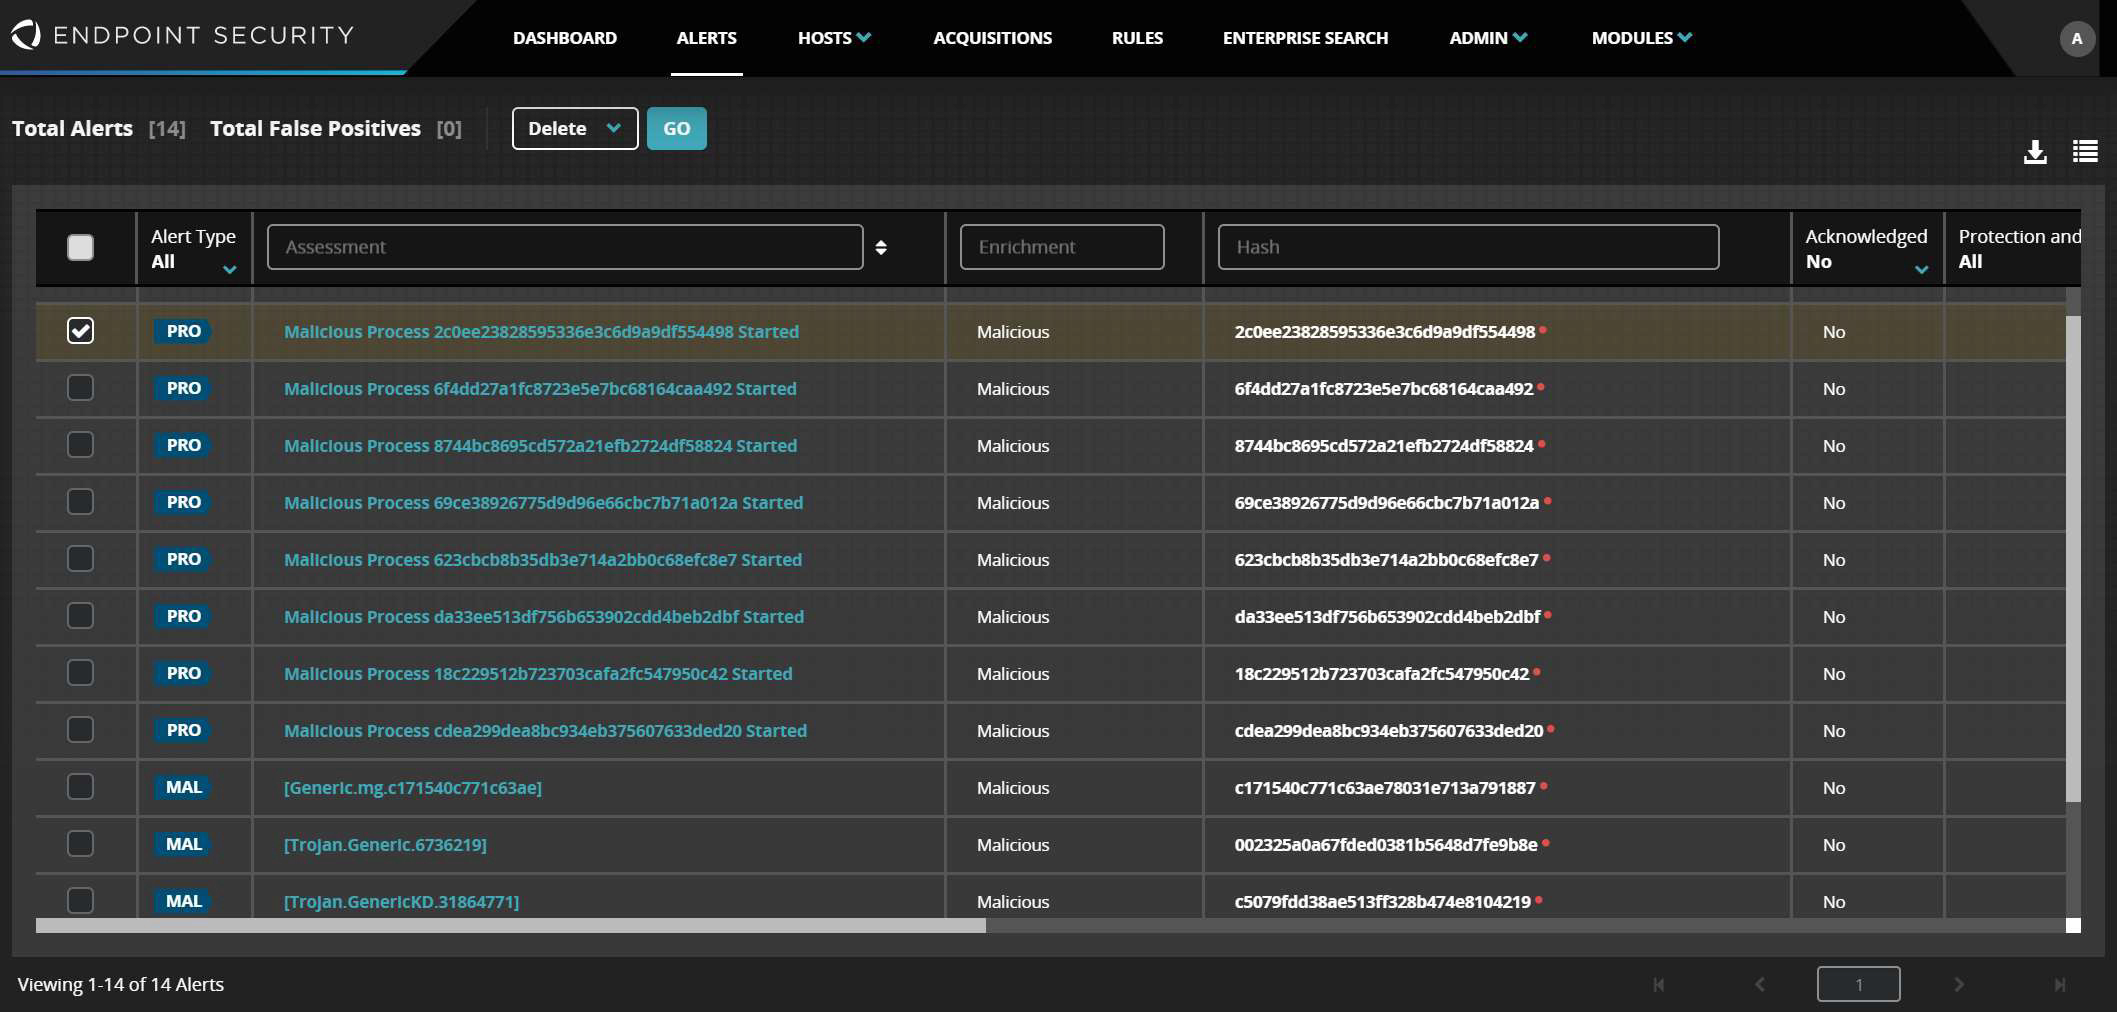
Task: Uncheck the 2c0ee238 alert row checkbox
Action: pyautogui.click(x=80, y=331)
